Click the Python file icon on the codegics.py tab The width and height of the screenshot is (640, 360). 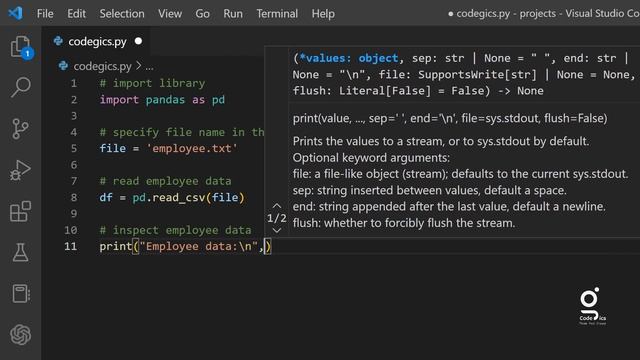coord(58,41)
